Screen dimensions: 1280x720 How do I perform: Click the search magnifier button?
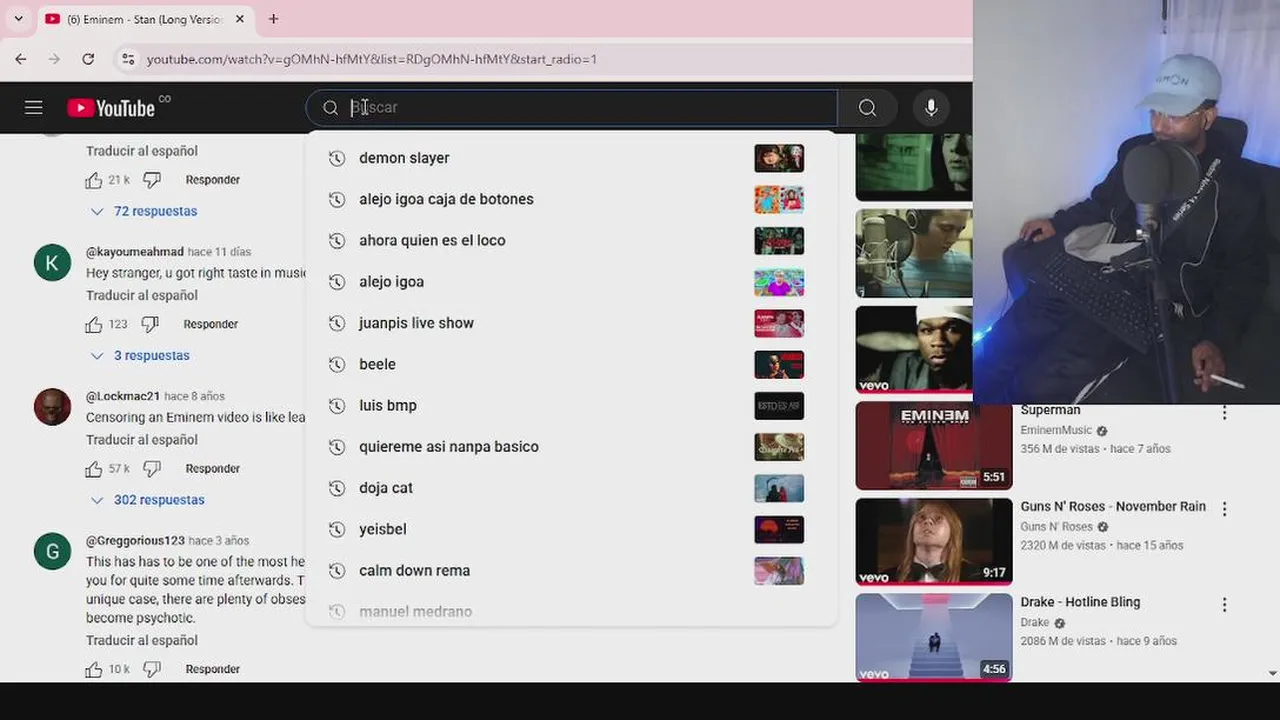pyautogui.click(x=867, y=108)
